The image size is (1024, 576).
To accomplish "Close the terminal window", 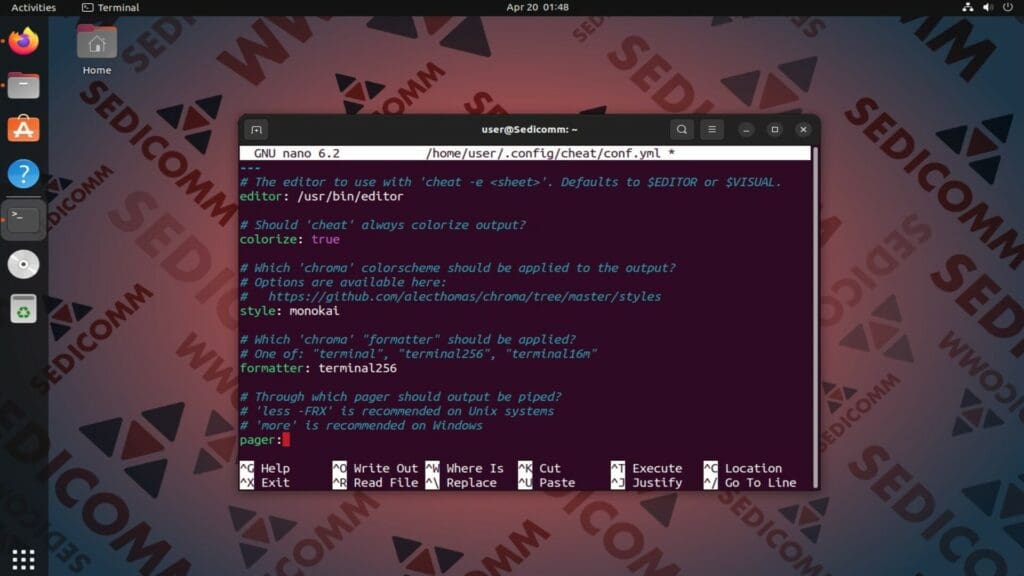I will tap(803, 129).
